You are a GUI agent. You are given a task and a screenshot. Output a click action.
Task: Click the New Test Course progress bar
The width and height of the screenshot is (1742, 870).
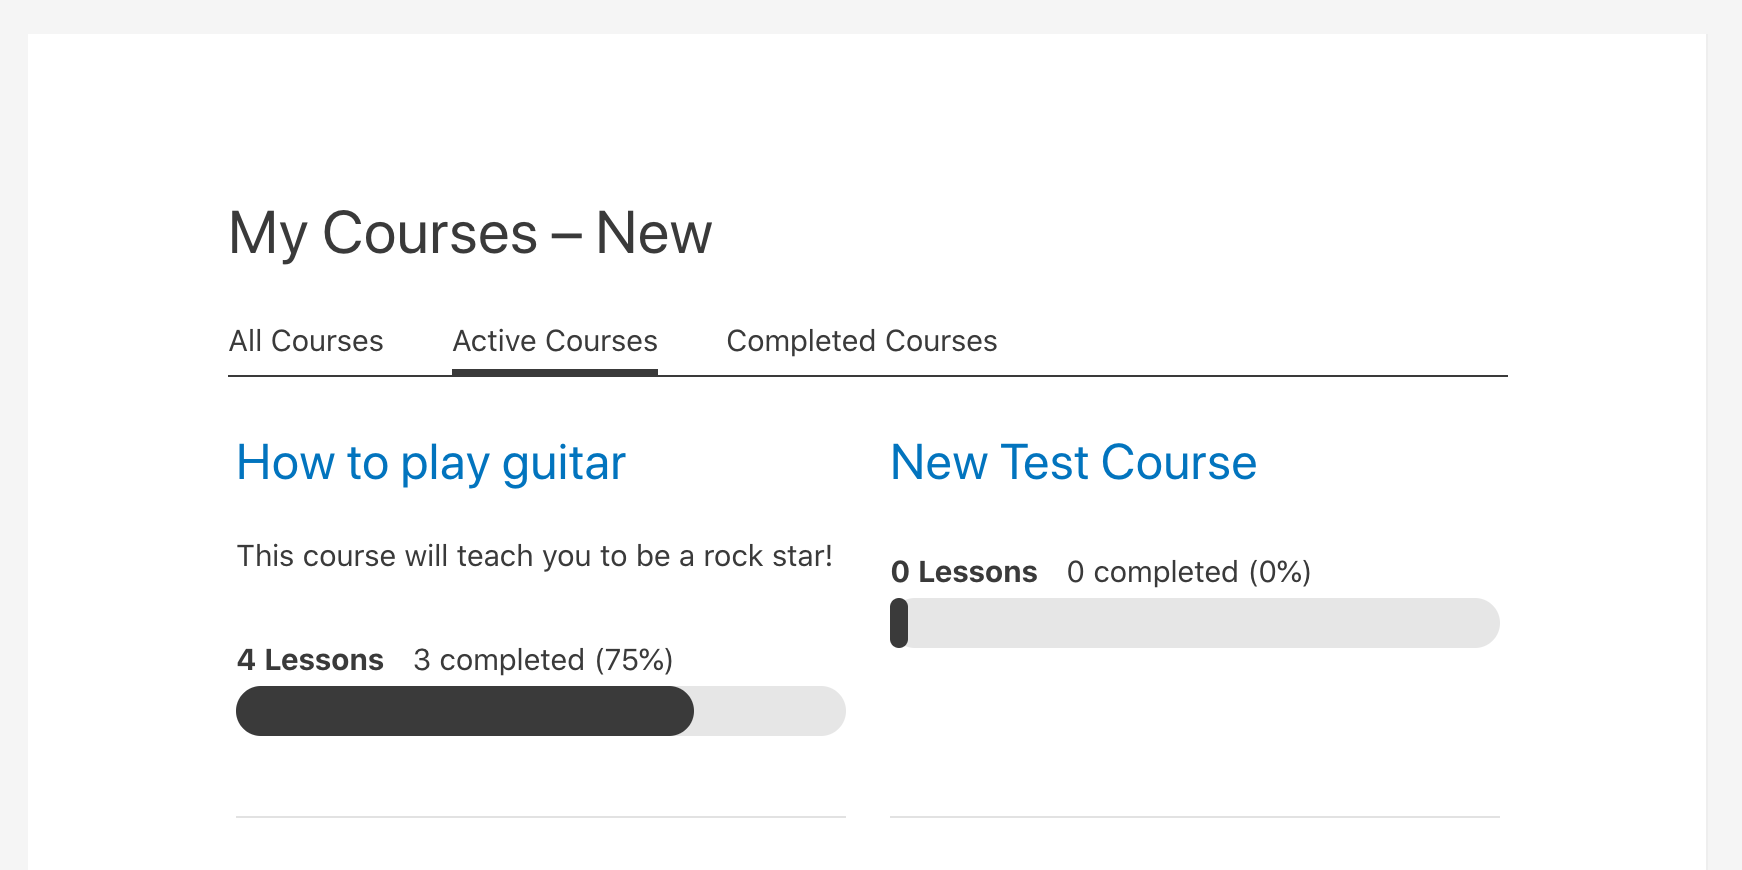(x=1195, y=622)
